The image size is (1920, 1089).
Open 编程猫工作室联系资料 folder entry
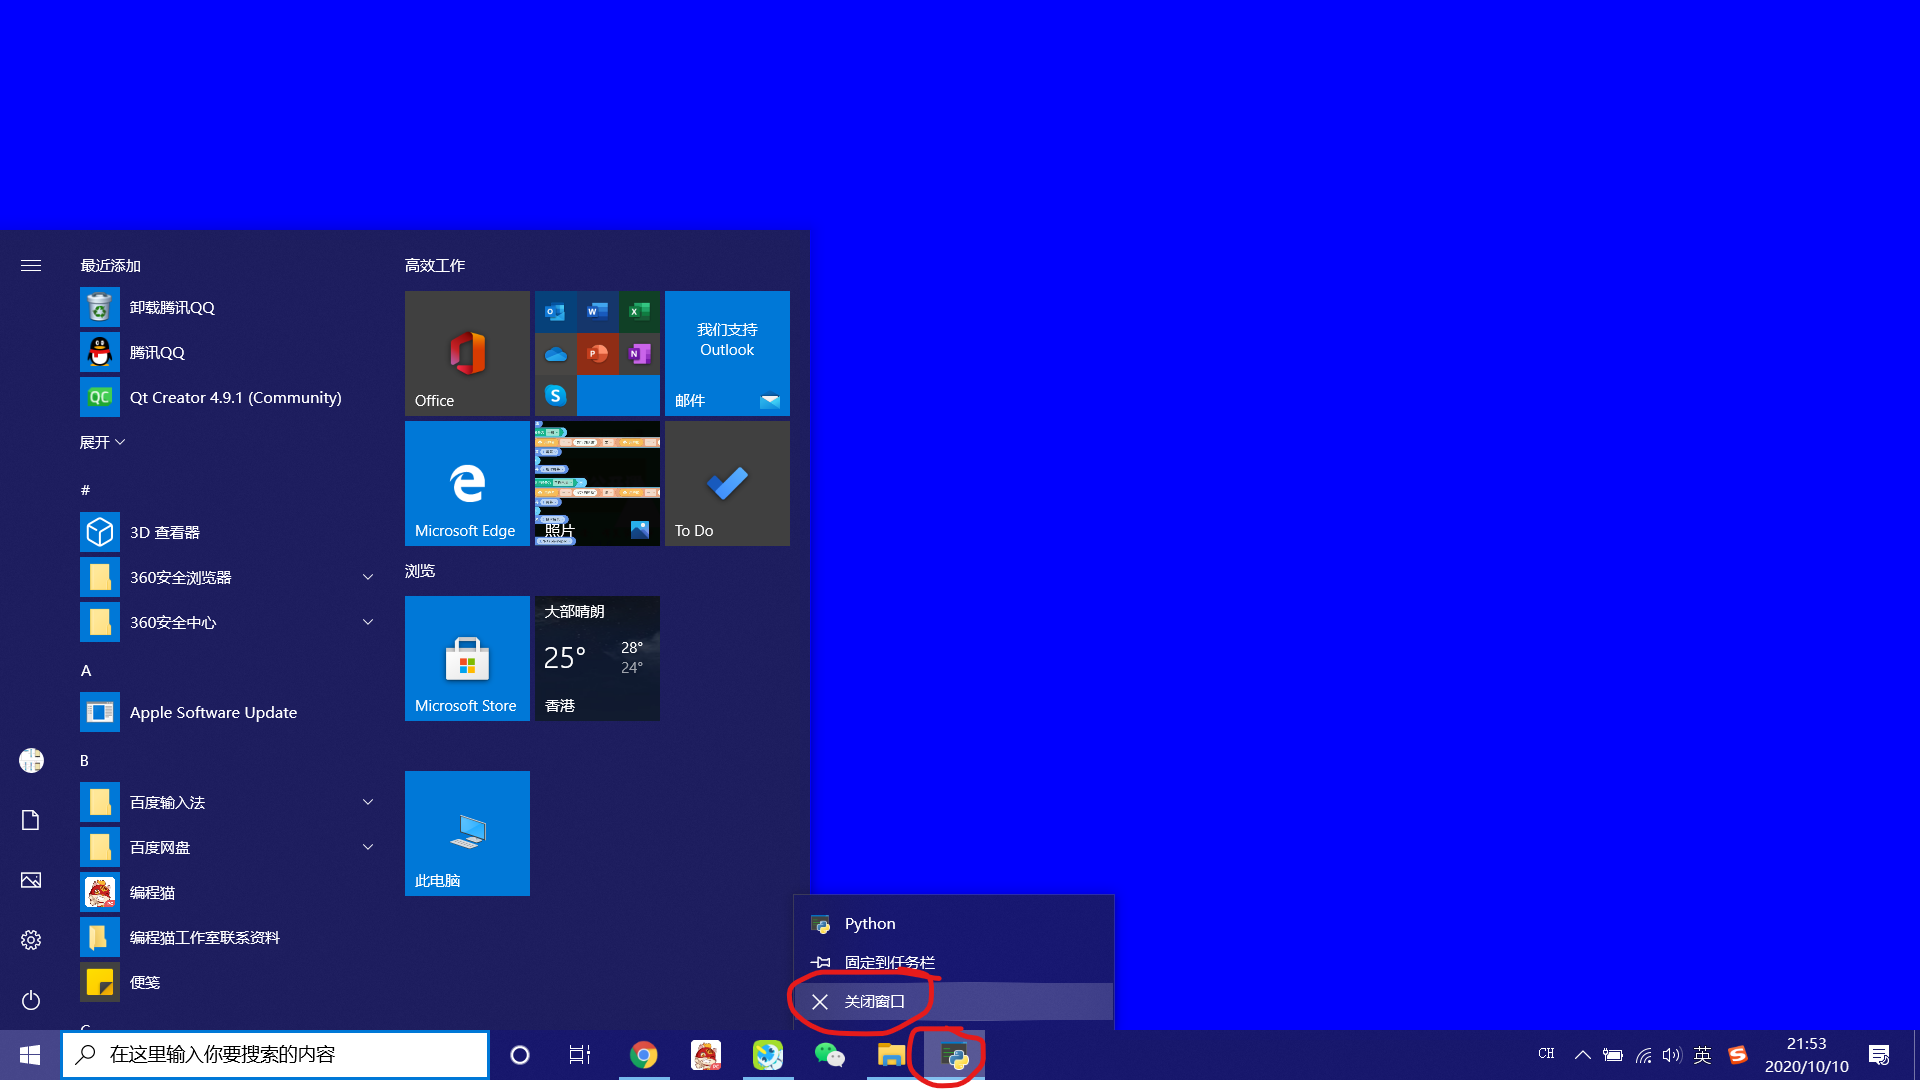click(230, 937)
